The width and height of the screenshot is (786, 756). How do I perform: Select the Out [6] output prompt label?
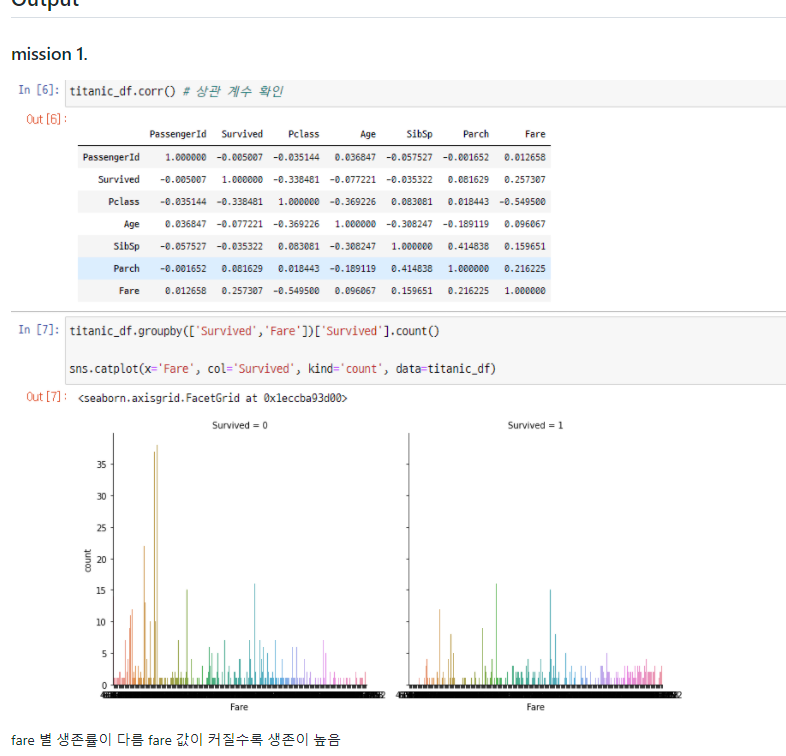46,119
